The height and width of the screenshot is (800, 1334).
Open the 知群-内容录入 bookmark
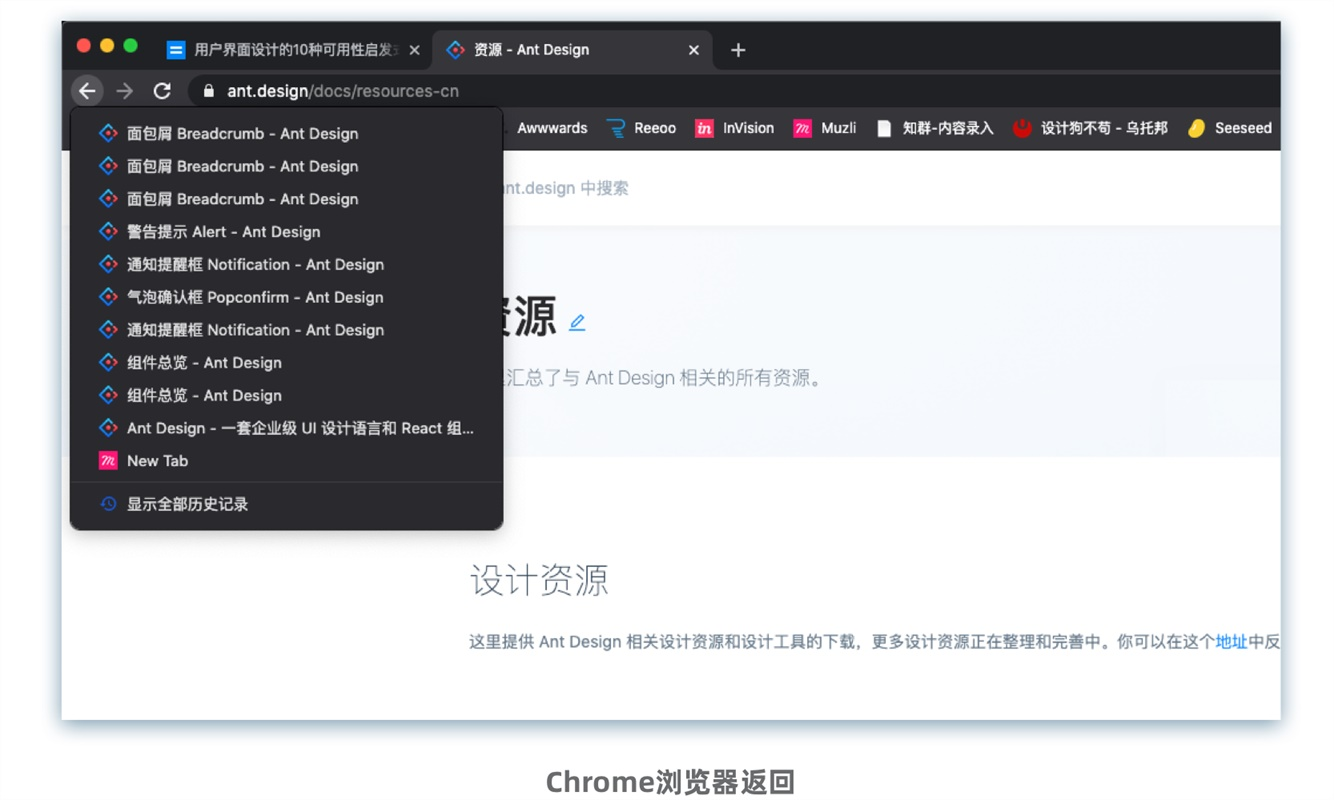click(x=935, y=128)
